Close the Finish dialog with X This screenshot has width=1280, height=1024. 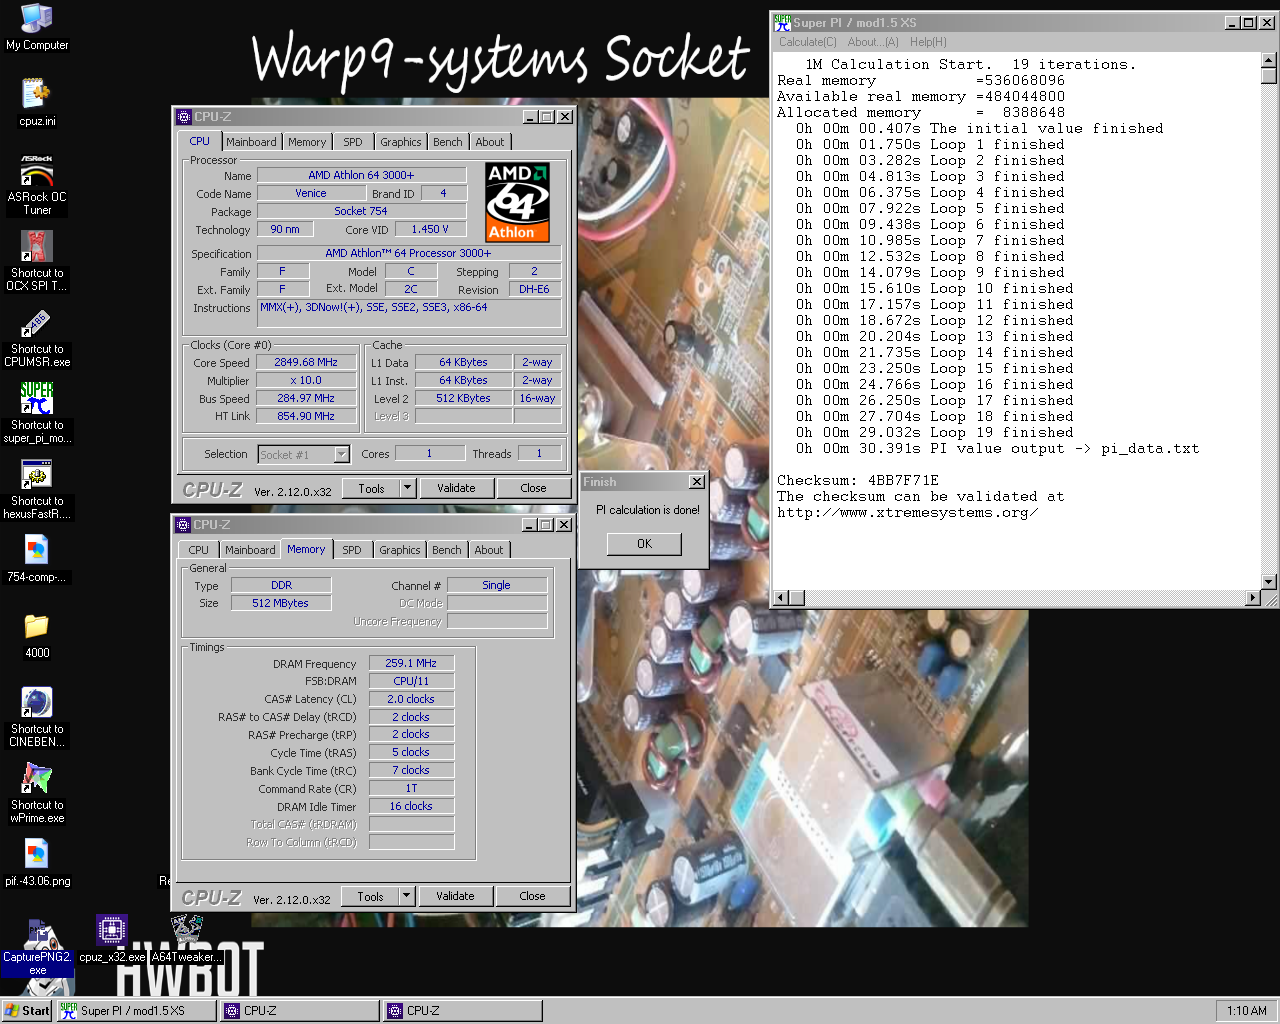click(x=697, y=482)
